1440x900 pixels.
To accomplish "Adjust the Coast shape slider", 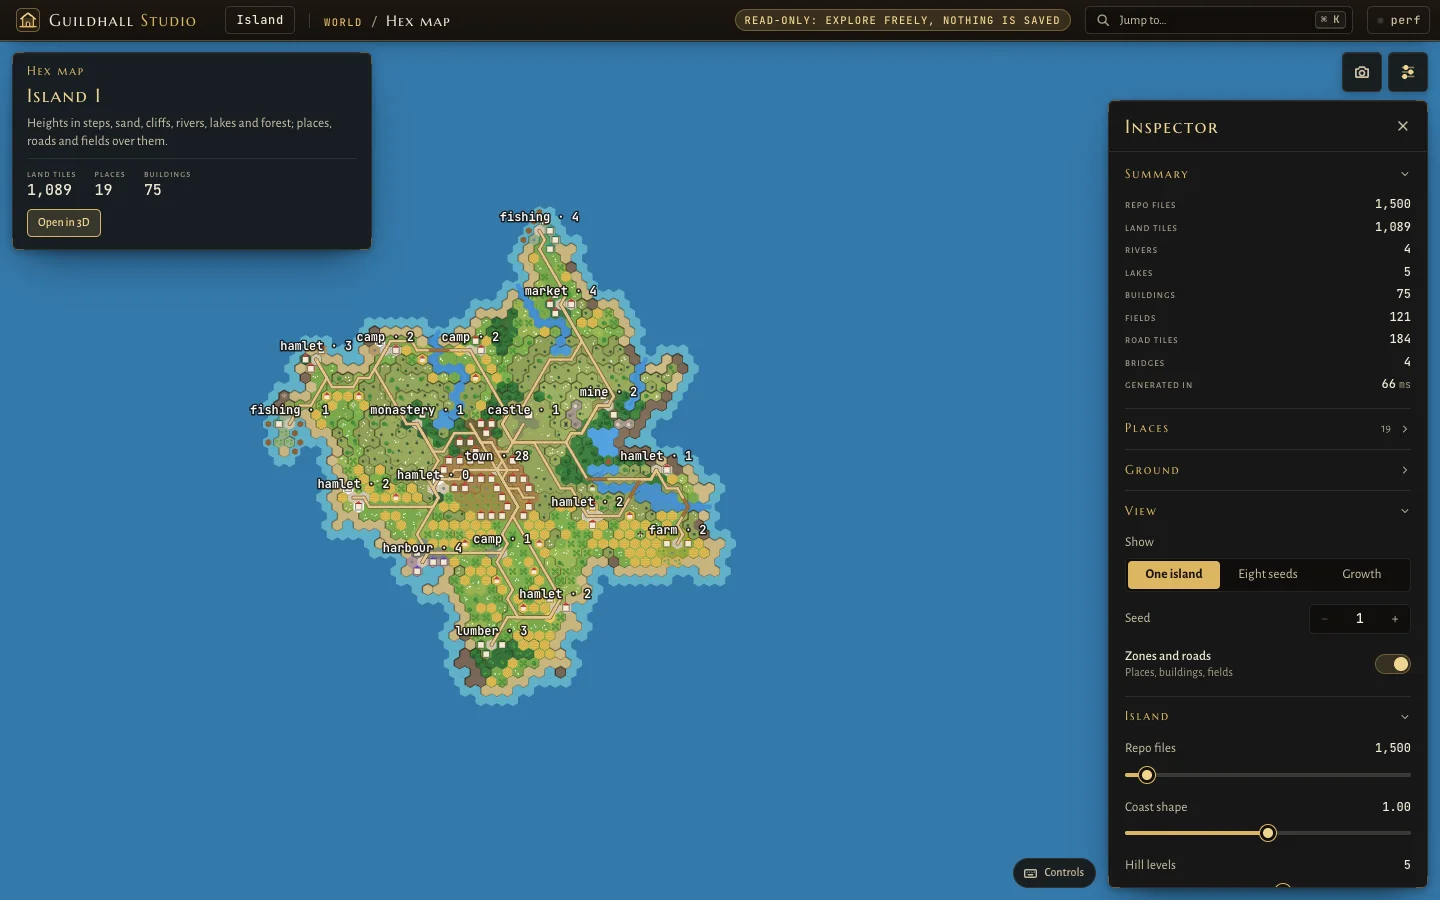I will point(1267,833).
